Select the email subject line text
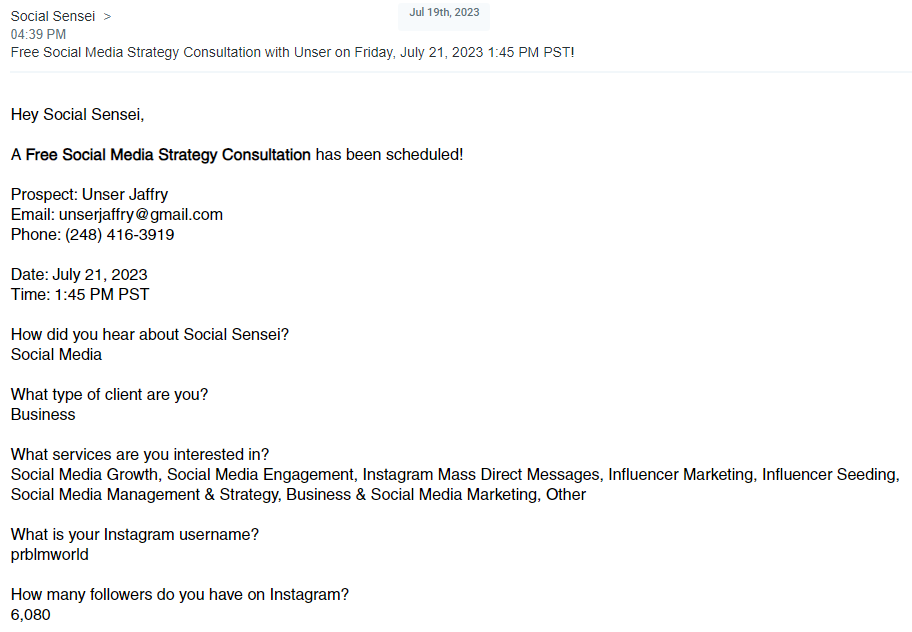Viewport: 912px width, 632px height. 293,52
